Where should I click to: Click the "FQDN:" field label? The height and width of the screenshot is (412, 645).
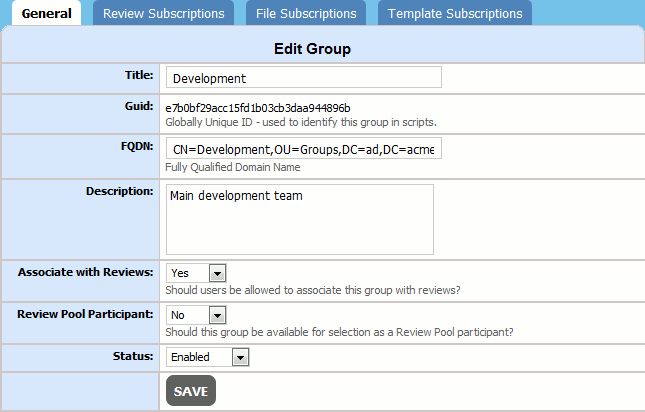135,146
